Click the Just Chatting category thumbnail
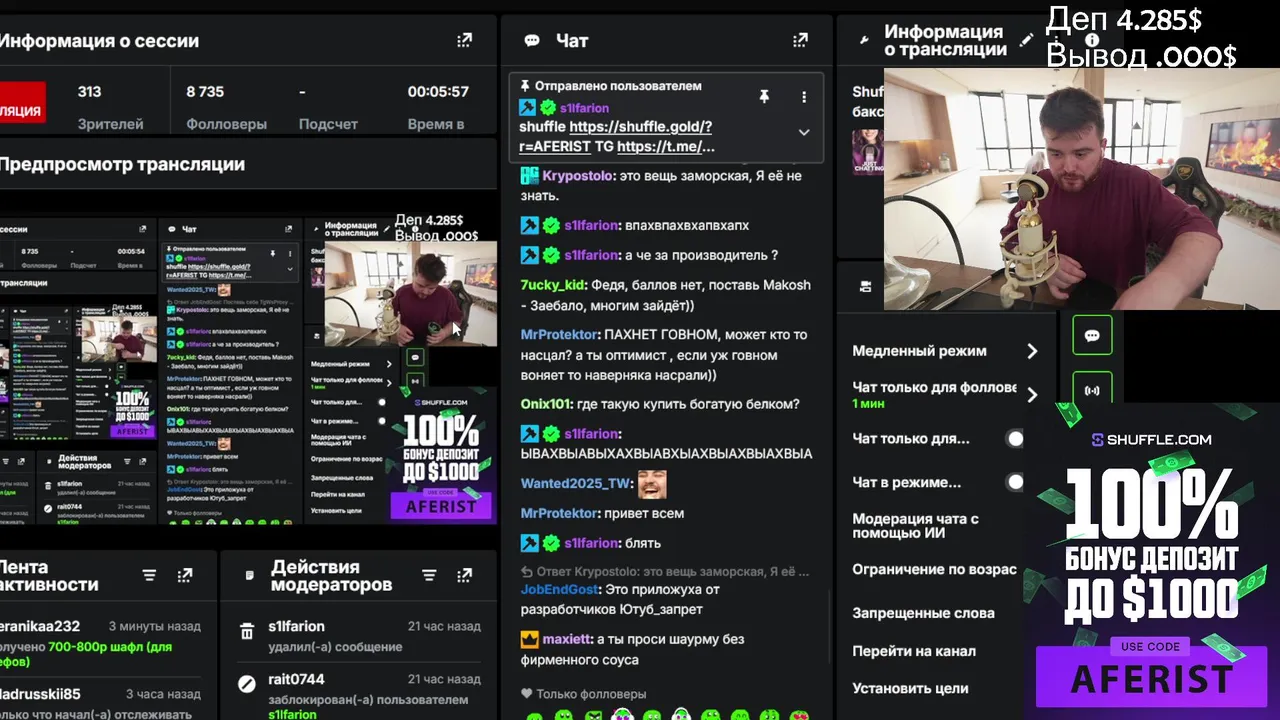 click(x=866, y=151)
